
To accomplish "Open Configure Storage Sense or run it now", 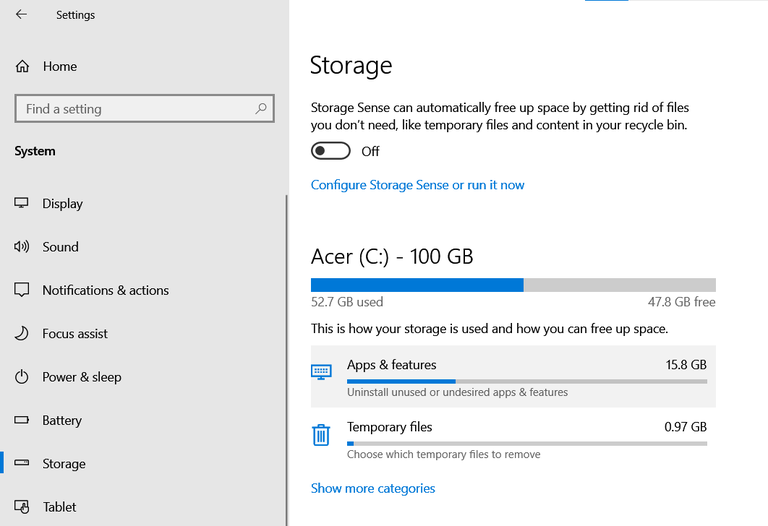I will pos(417,185).
